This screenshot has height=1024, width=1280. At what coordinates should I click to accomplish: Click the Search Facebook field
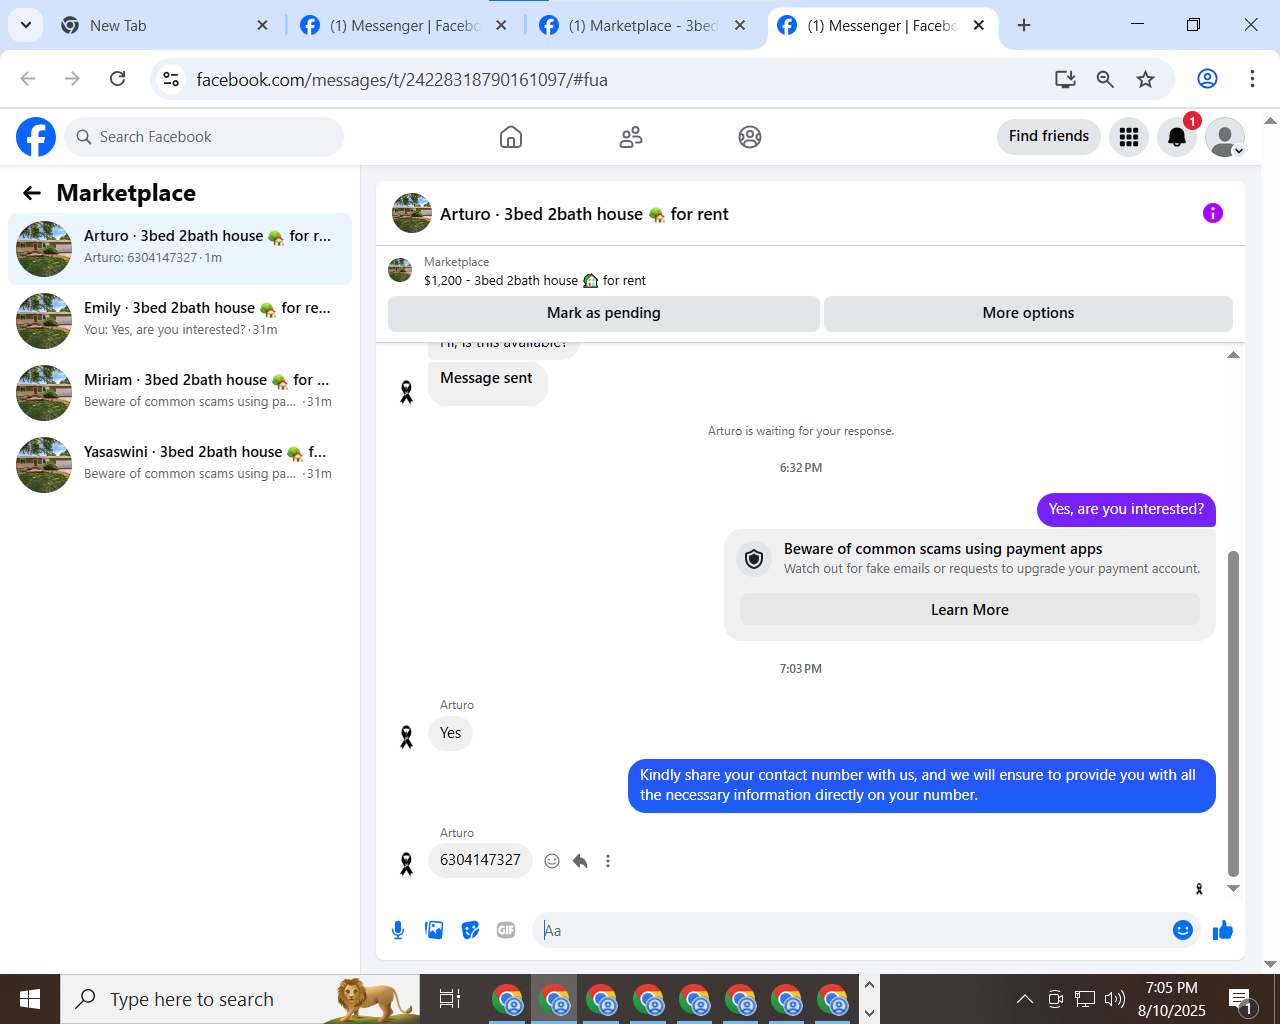[204, 137]
